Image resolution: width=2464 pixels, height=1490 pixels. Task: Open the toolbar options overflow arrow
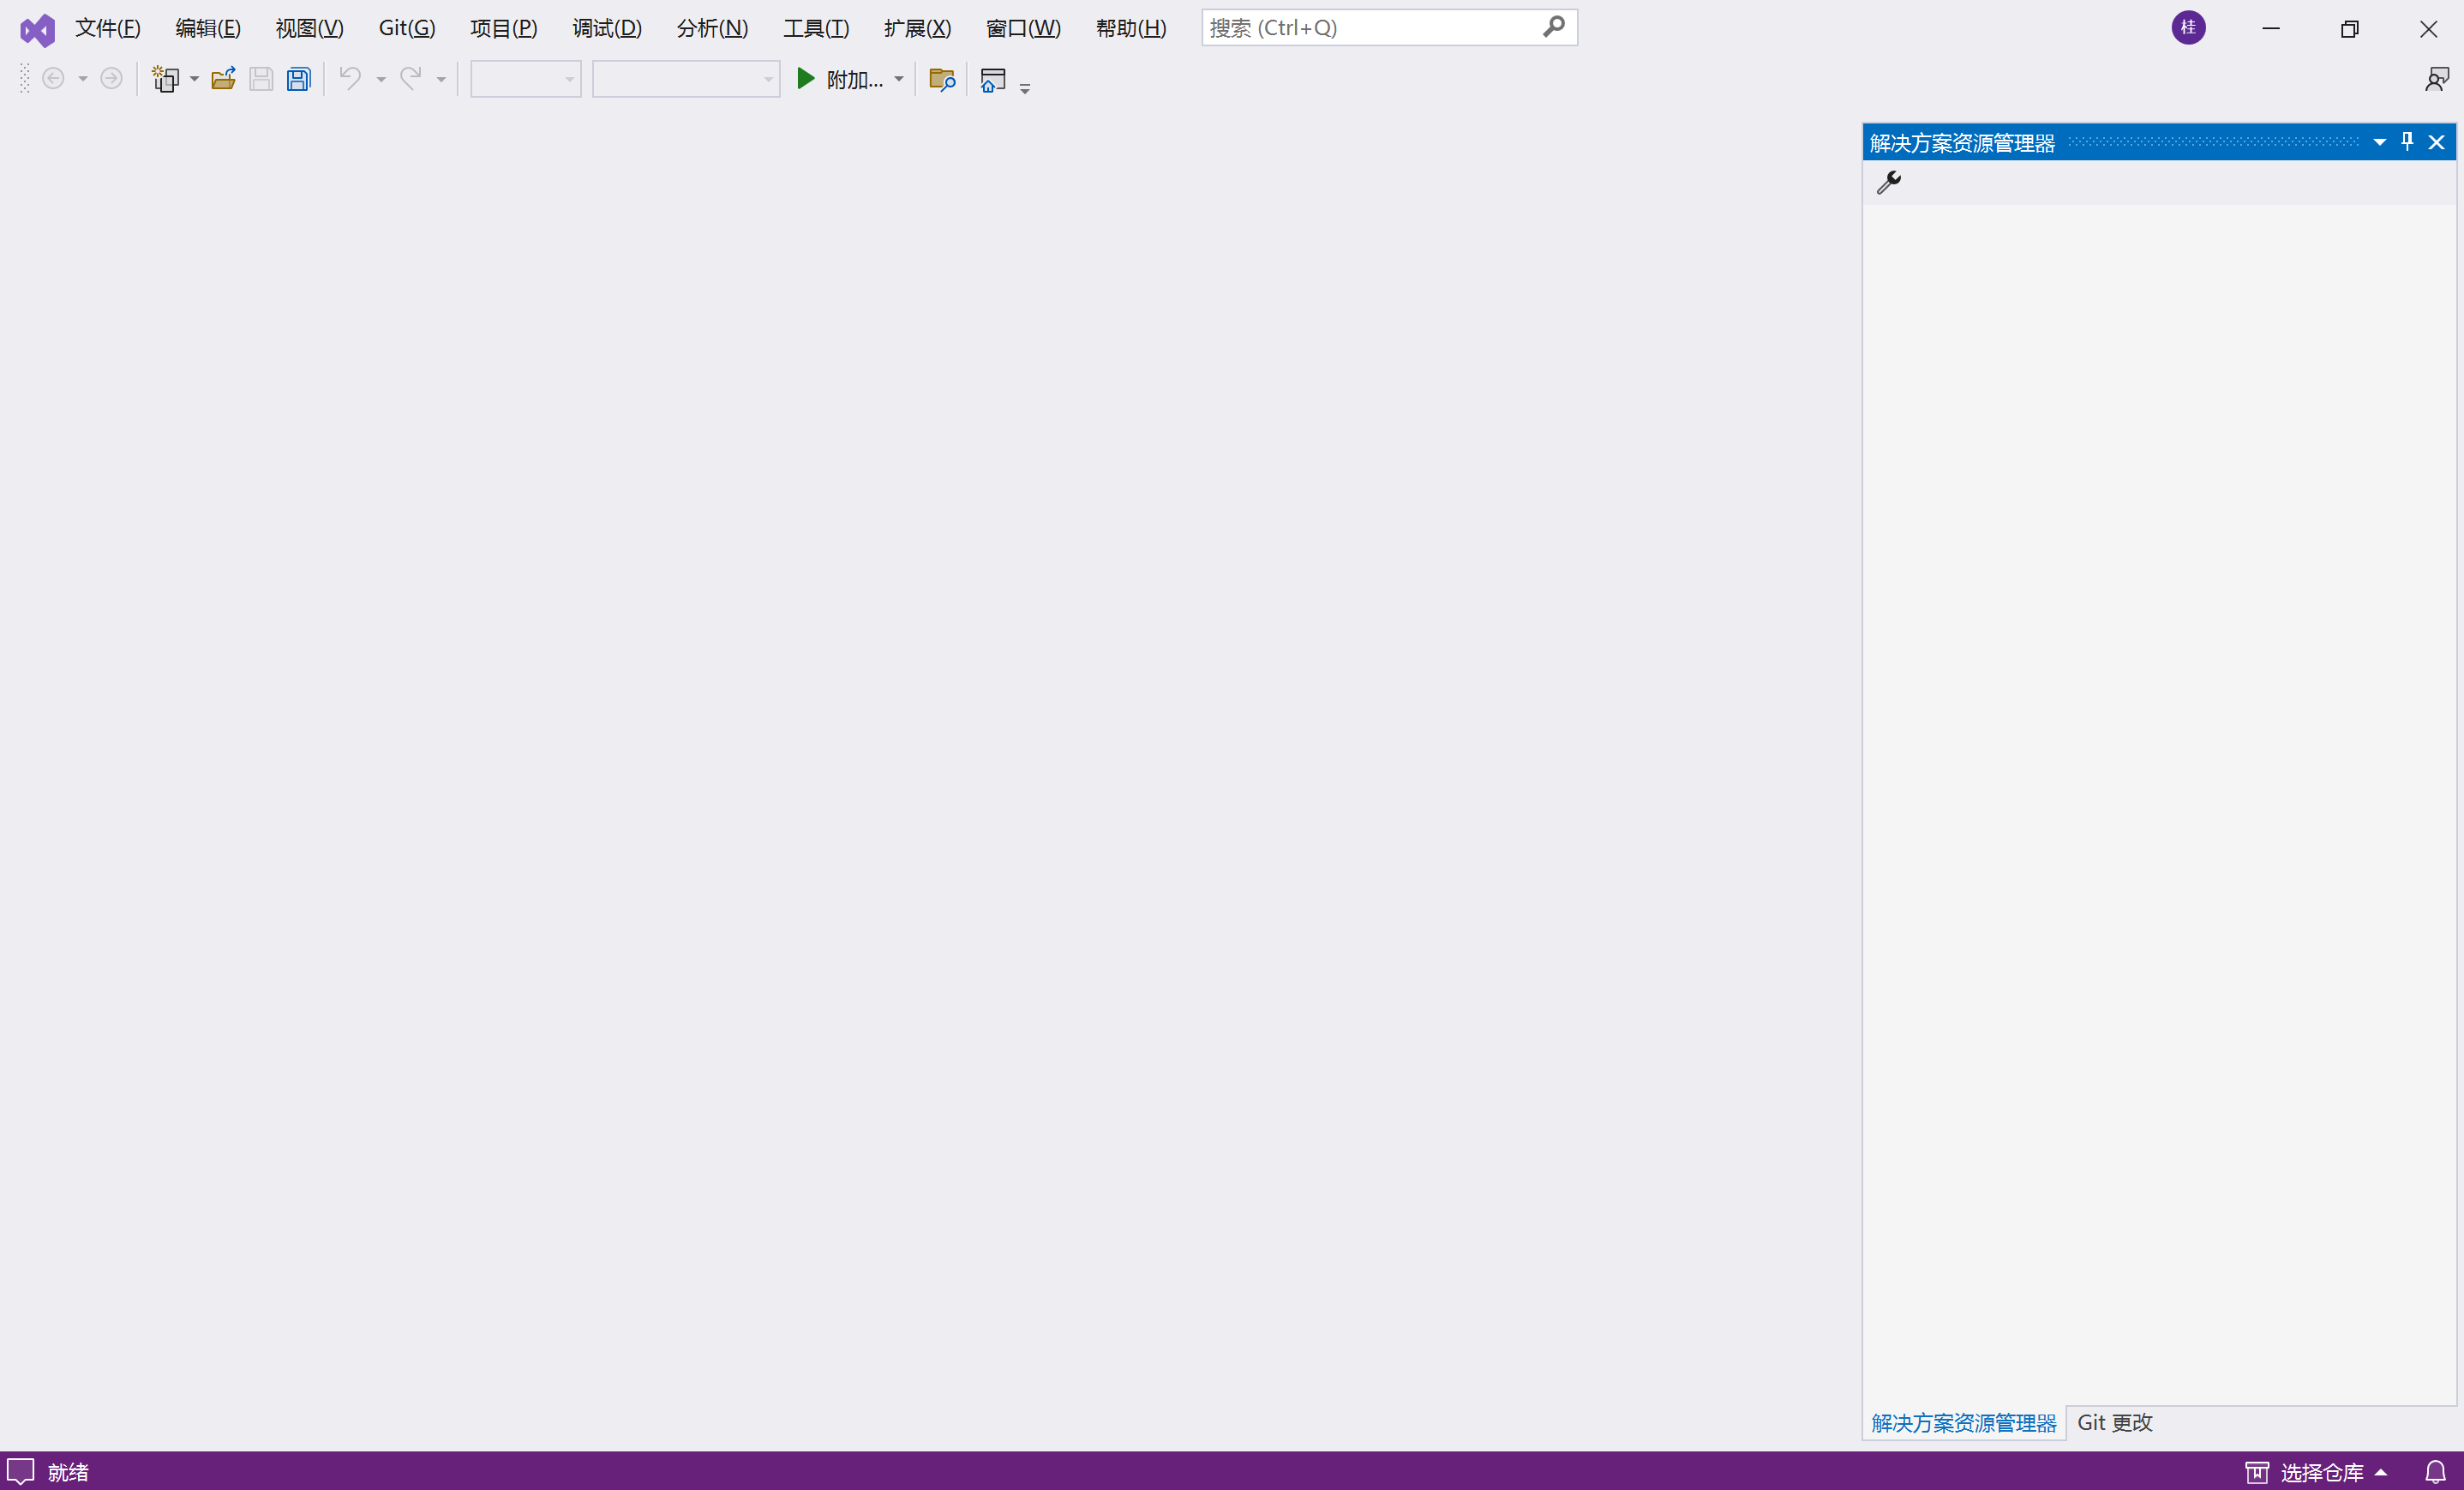click(x=1025, y=88)
